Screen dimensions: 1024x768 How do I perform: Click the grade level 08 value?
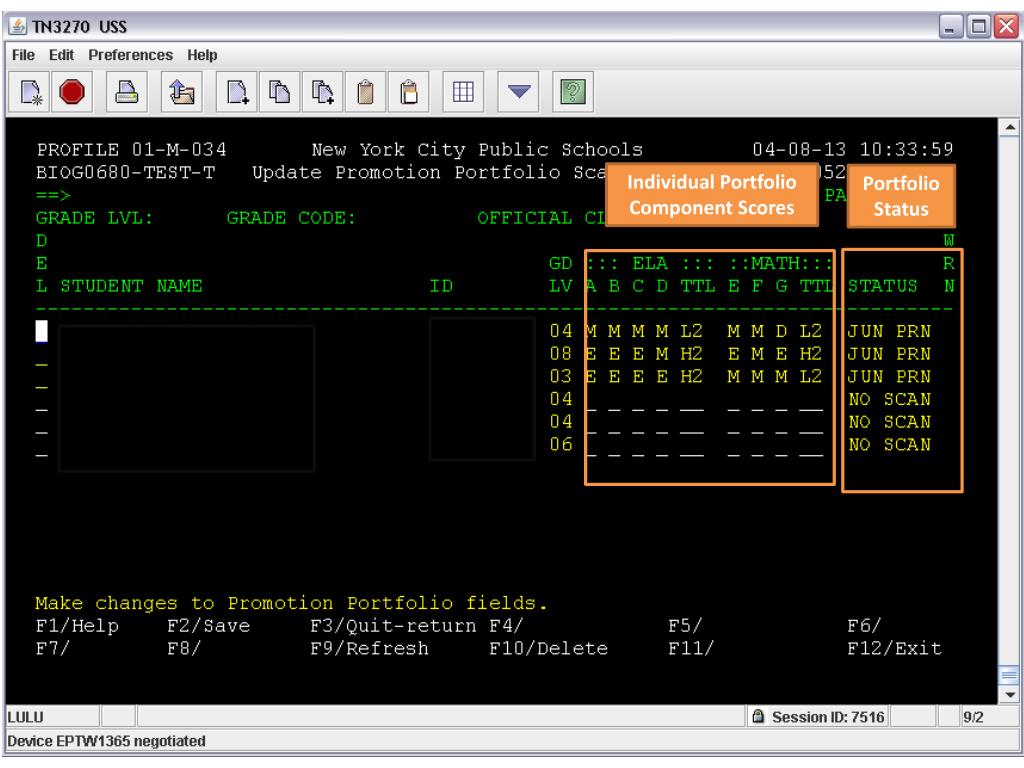(x=560, y=355)
